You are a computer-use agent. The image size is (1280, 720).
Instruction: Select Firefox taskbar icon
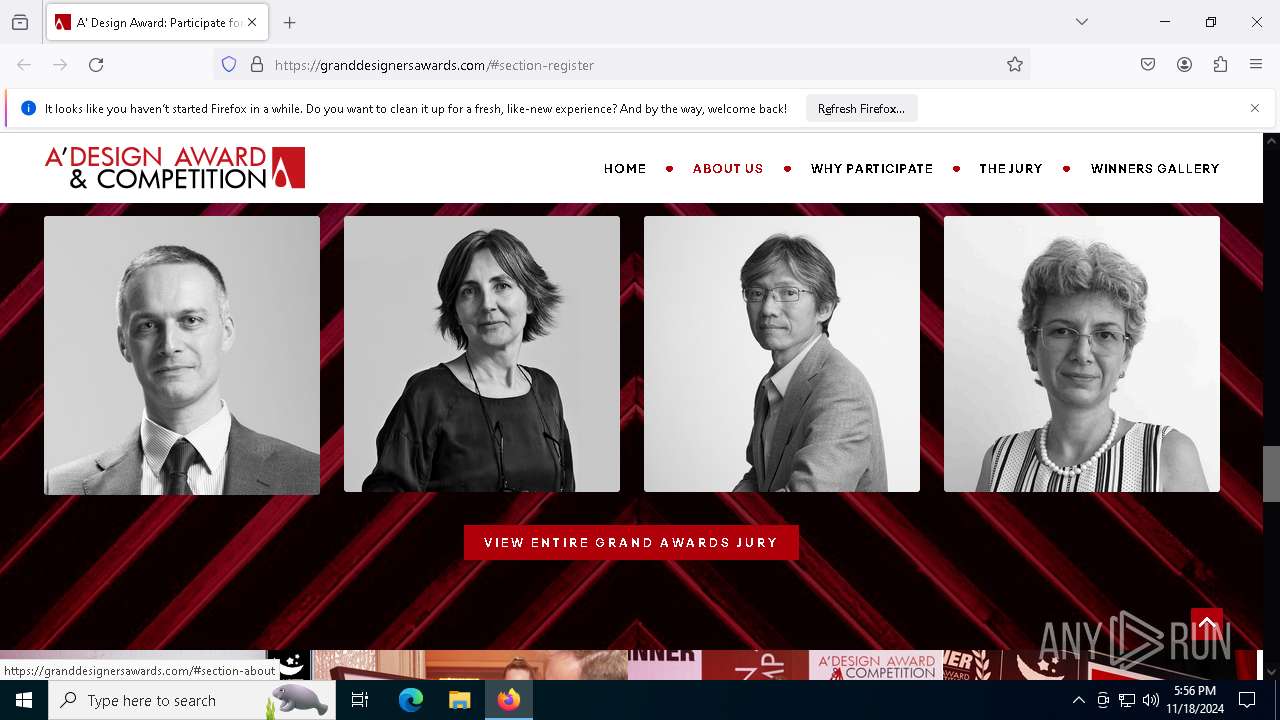[509, 700]
